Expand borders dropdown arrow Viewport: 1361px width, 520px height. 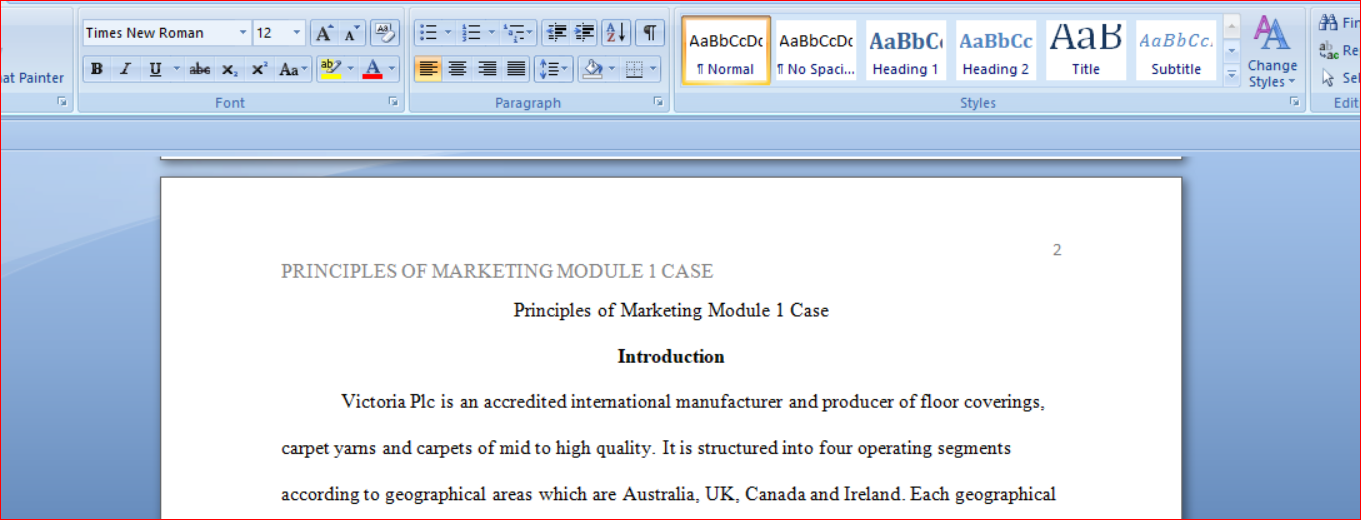pos(654,69)
